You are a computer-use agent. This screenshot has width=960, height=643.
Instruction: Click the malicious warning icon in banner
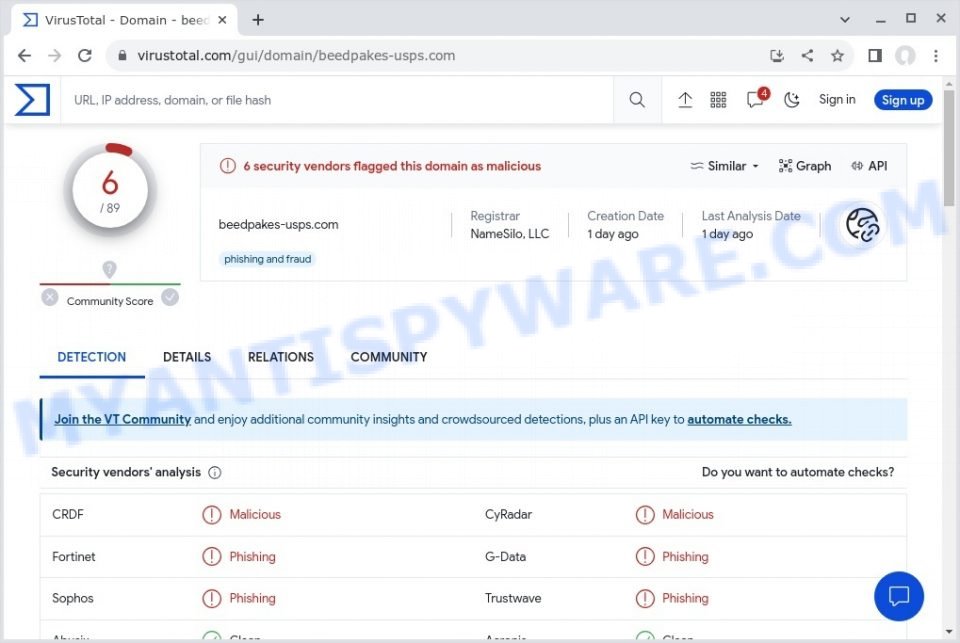point(228,166)
